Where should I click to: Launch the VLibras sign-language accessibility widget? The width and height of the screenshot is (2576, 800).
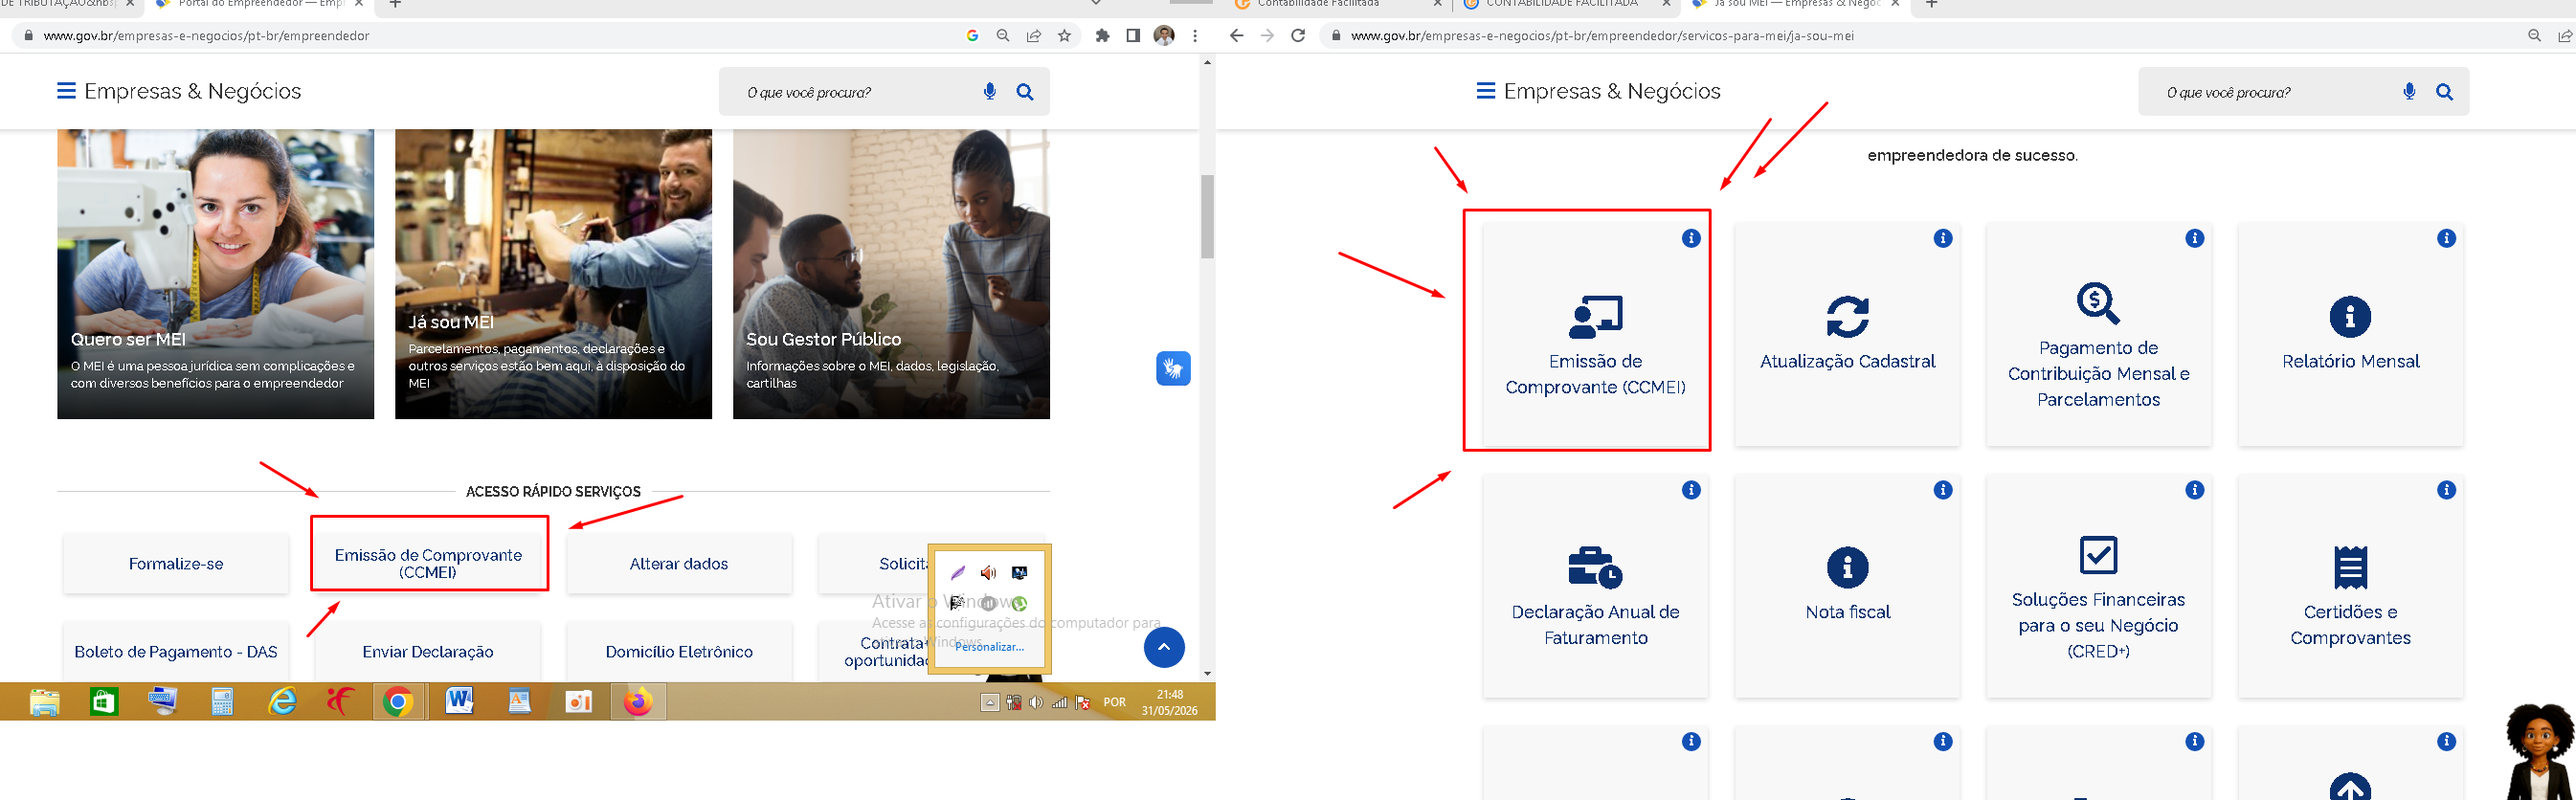(x=1173, y=368)
